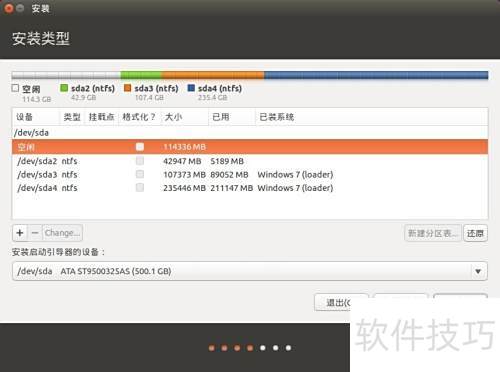This screenshot has width=500, height=372.
Task: Click the 格式化？ column header
Action: [x=140, y=117]
